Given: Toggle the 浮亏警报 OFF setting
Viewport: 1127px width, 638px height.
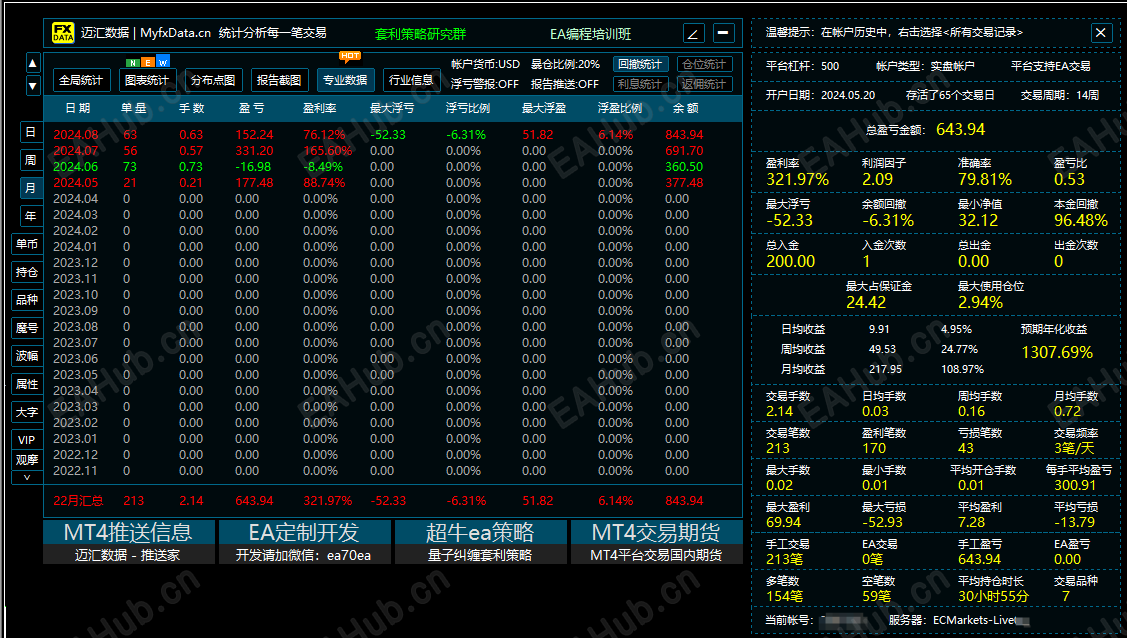Looking at the screenshot, I should point(484,84).
